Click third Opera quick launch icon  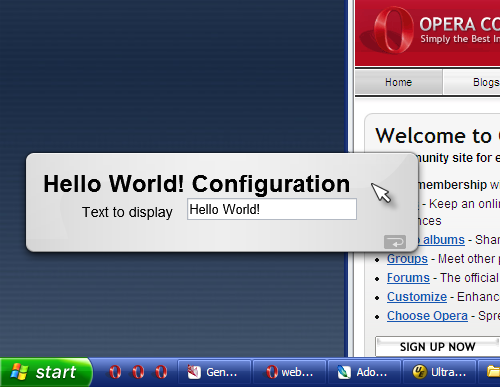tap(161, 372)
